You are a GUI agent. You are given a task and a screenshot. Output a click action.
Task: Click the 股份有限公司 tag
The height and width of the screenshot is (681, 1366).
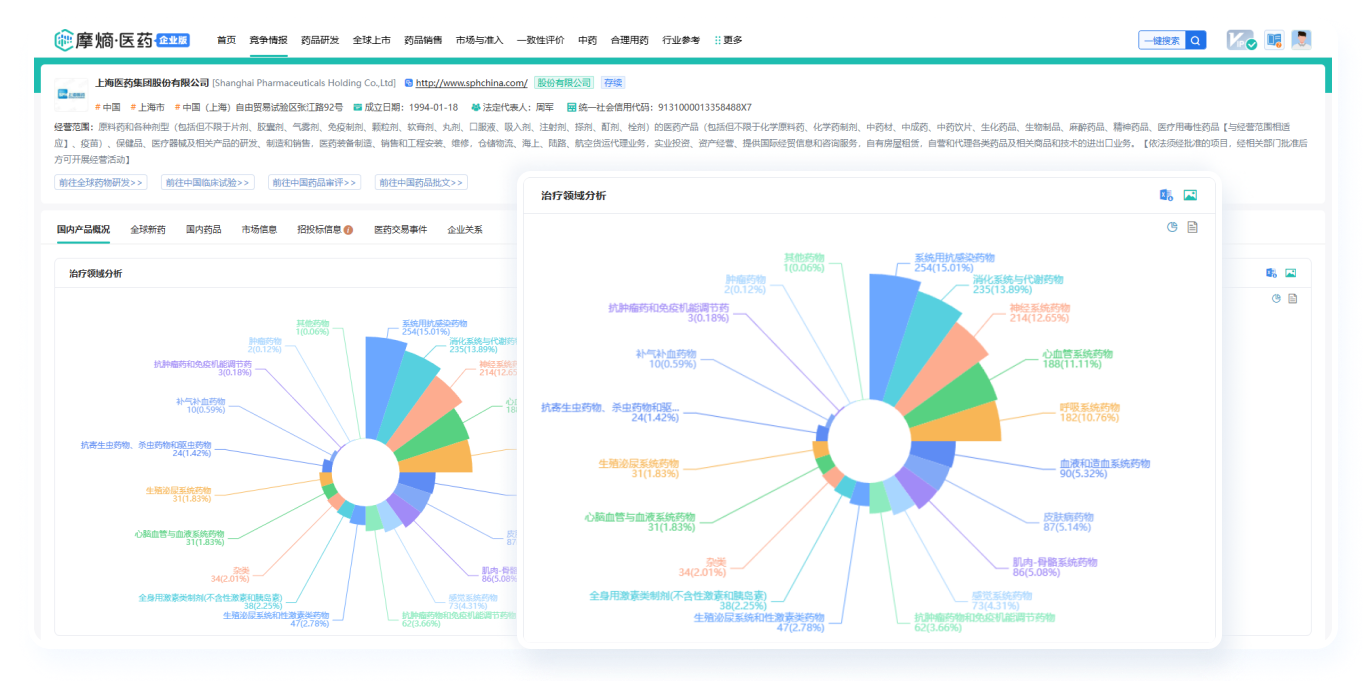tap(564, 83)
